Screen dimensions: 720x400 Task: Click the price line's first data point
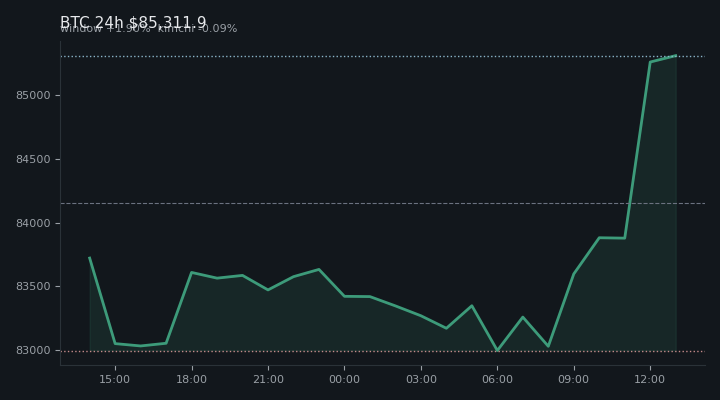[x=89, y=257]
